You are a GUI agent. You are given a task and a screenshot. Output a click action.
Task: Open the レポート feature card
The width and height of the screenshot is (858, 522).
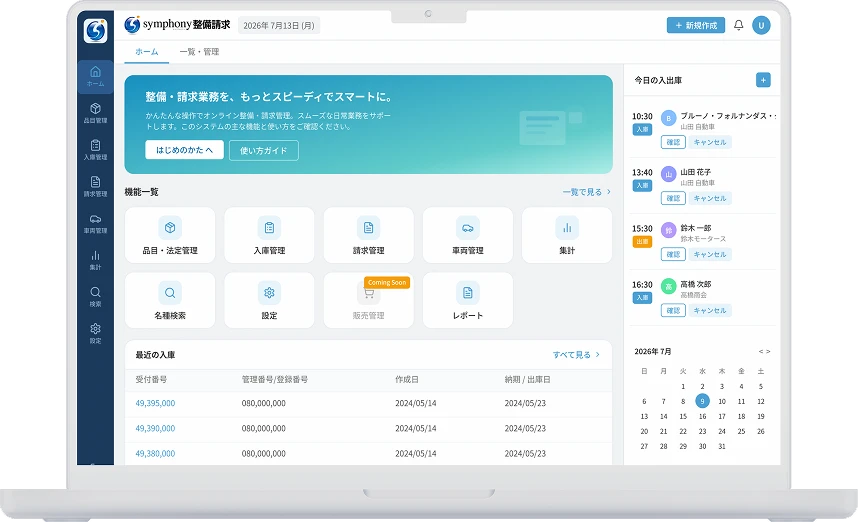(x=468, y=300)
